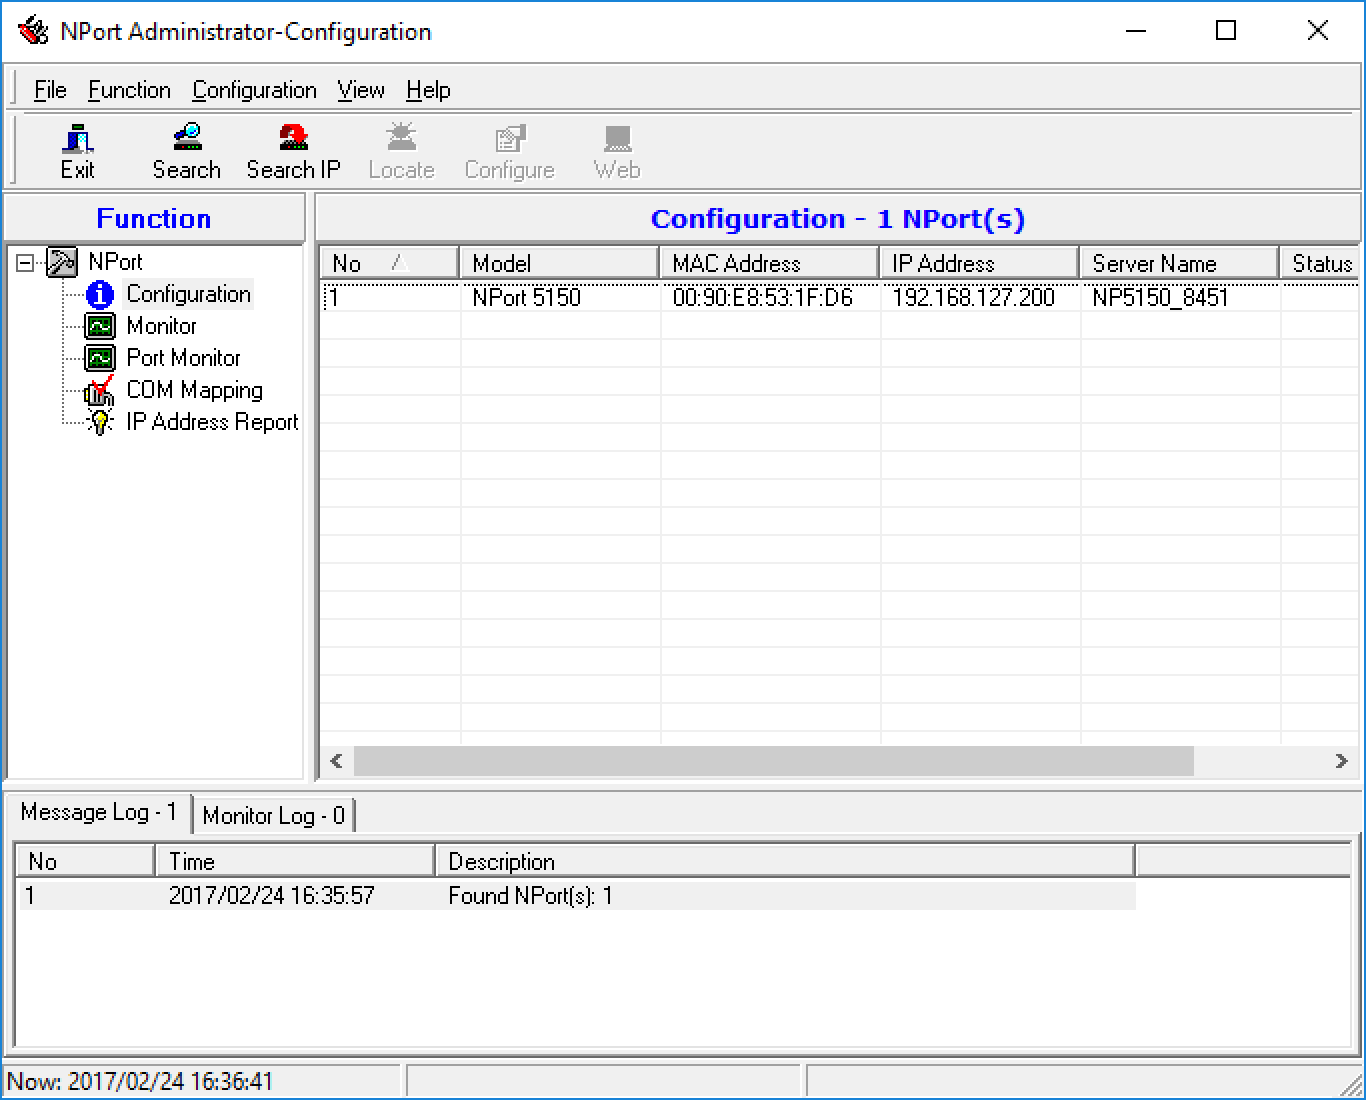
Task: Open the Function menu
Action: click(129, 90)
